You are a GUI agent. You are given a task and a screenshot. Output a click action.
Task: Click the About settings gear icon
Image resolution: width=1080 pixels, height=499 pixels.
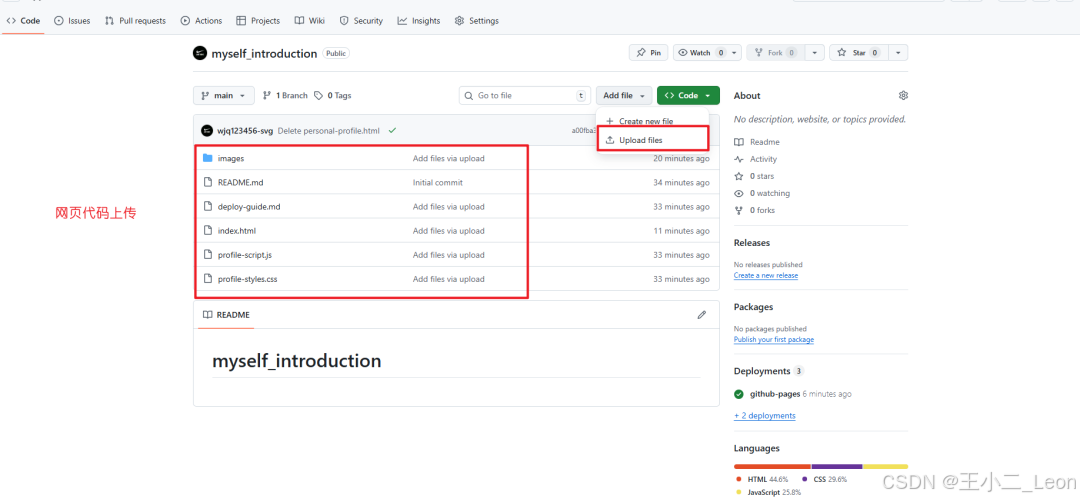point(903,95)
